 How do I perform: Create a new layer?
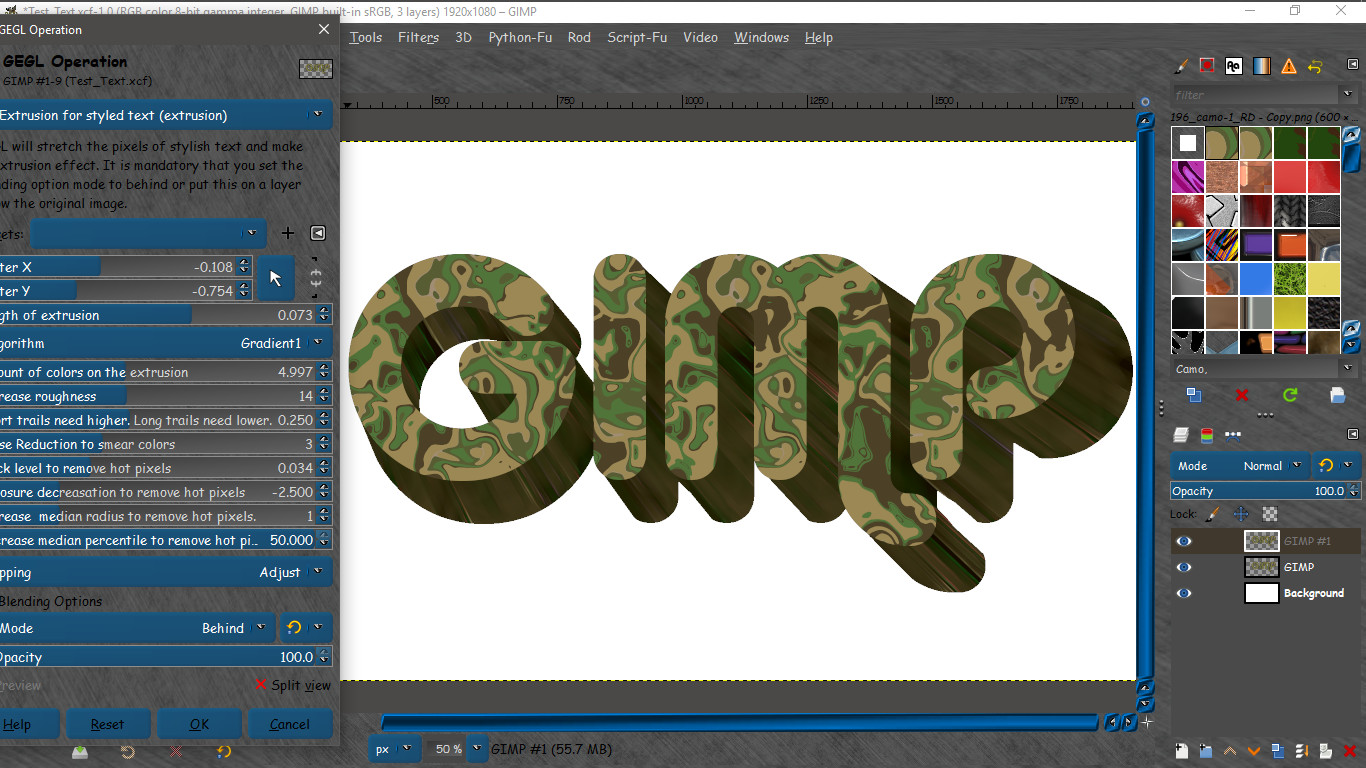click(1181, 750)
